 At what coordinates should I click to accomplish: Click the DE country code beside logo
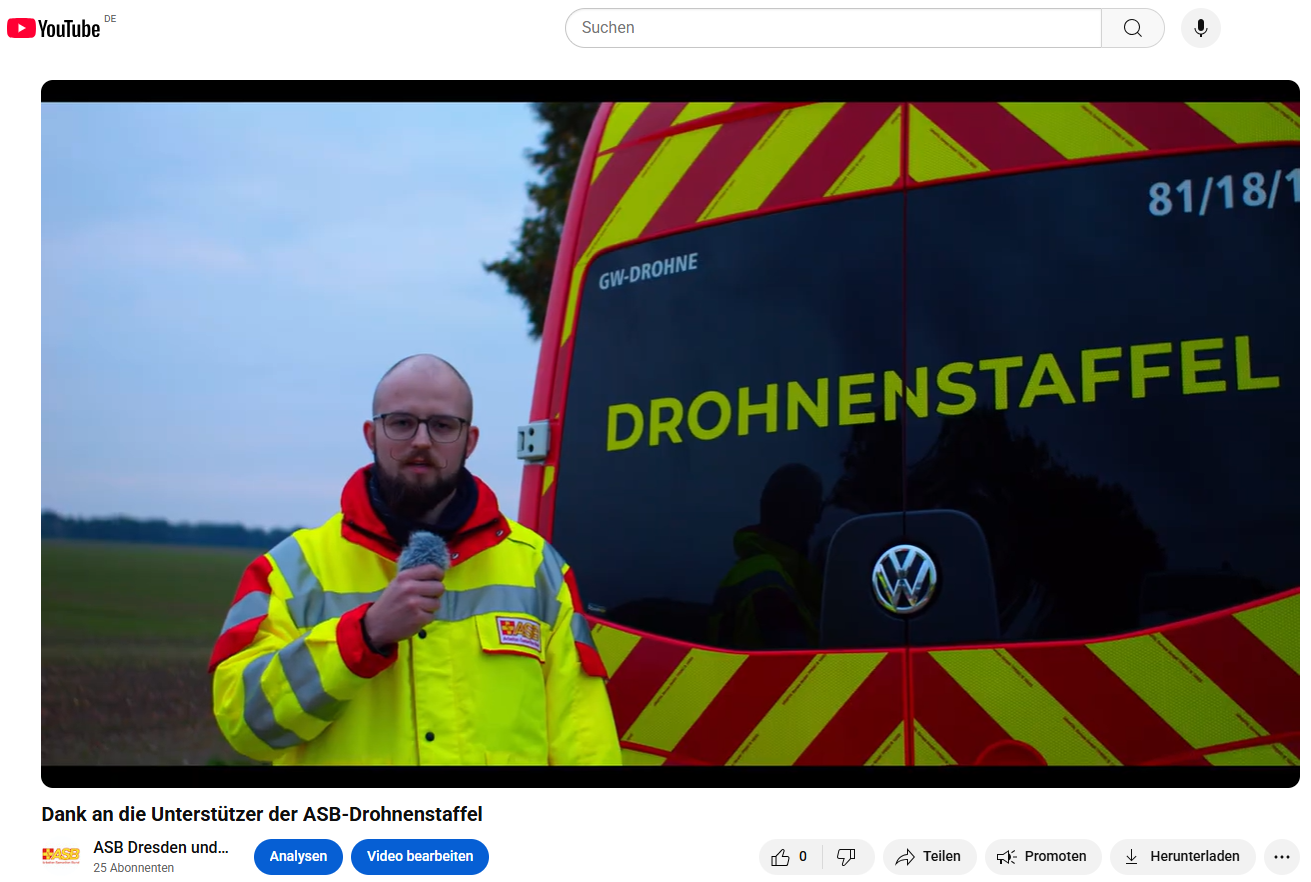[110, 19]
